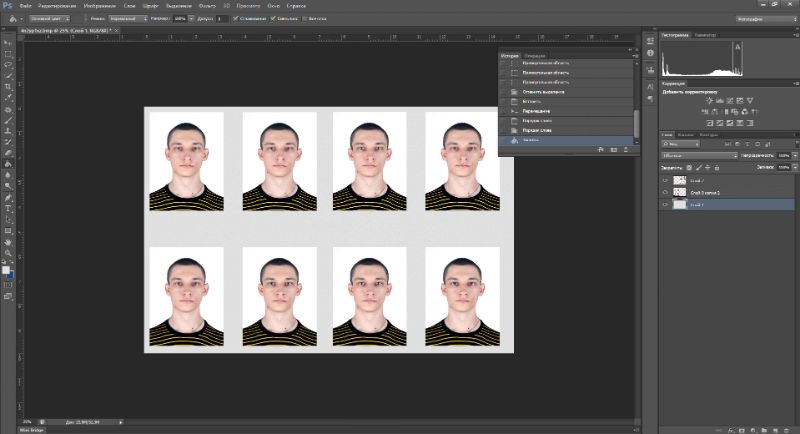Select the Horizontal Type tool
800x434 pixels.
tap(8, 209)
